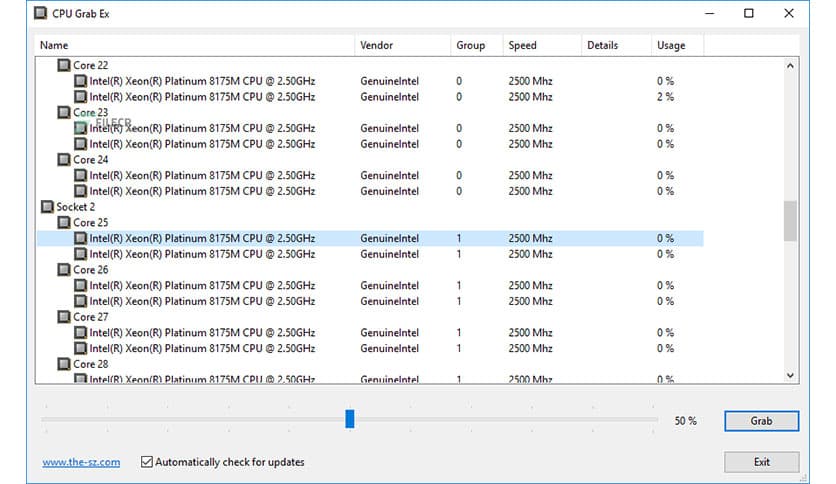836x484 pixels.
Task: Select the Core 26 tree node
Action: 91,270
